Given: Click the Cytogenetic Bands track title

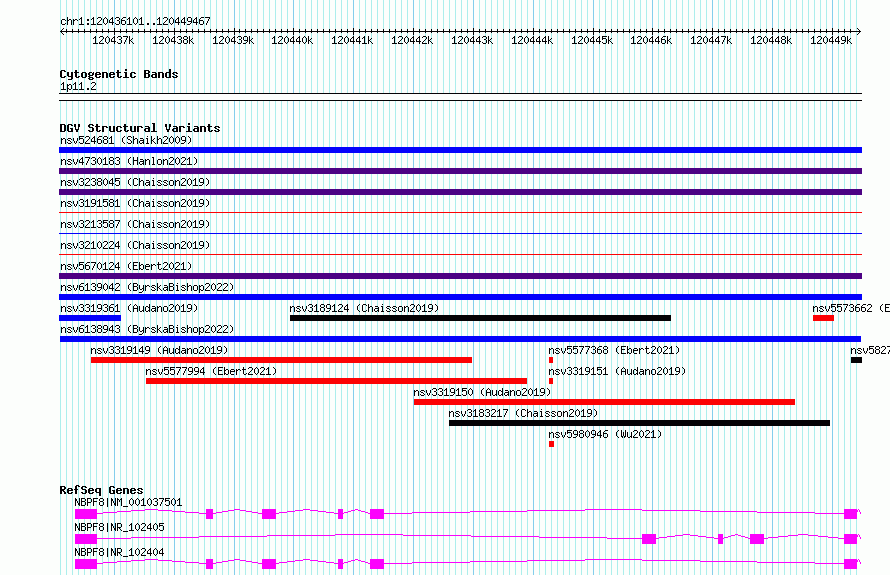Looking at the screenshot, I should pyautogui.click(x=119, y=74).
